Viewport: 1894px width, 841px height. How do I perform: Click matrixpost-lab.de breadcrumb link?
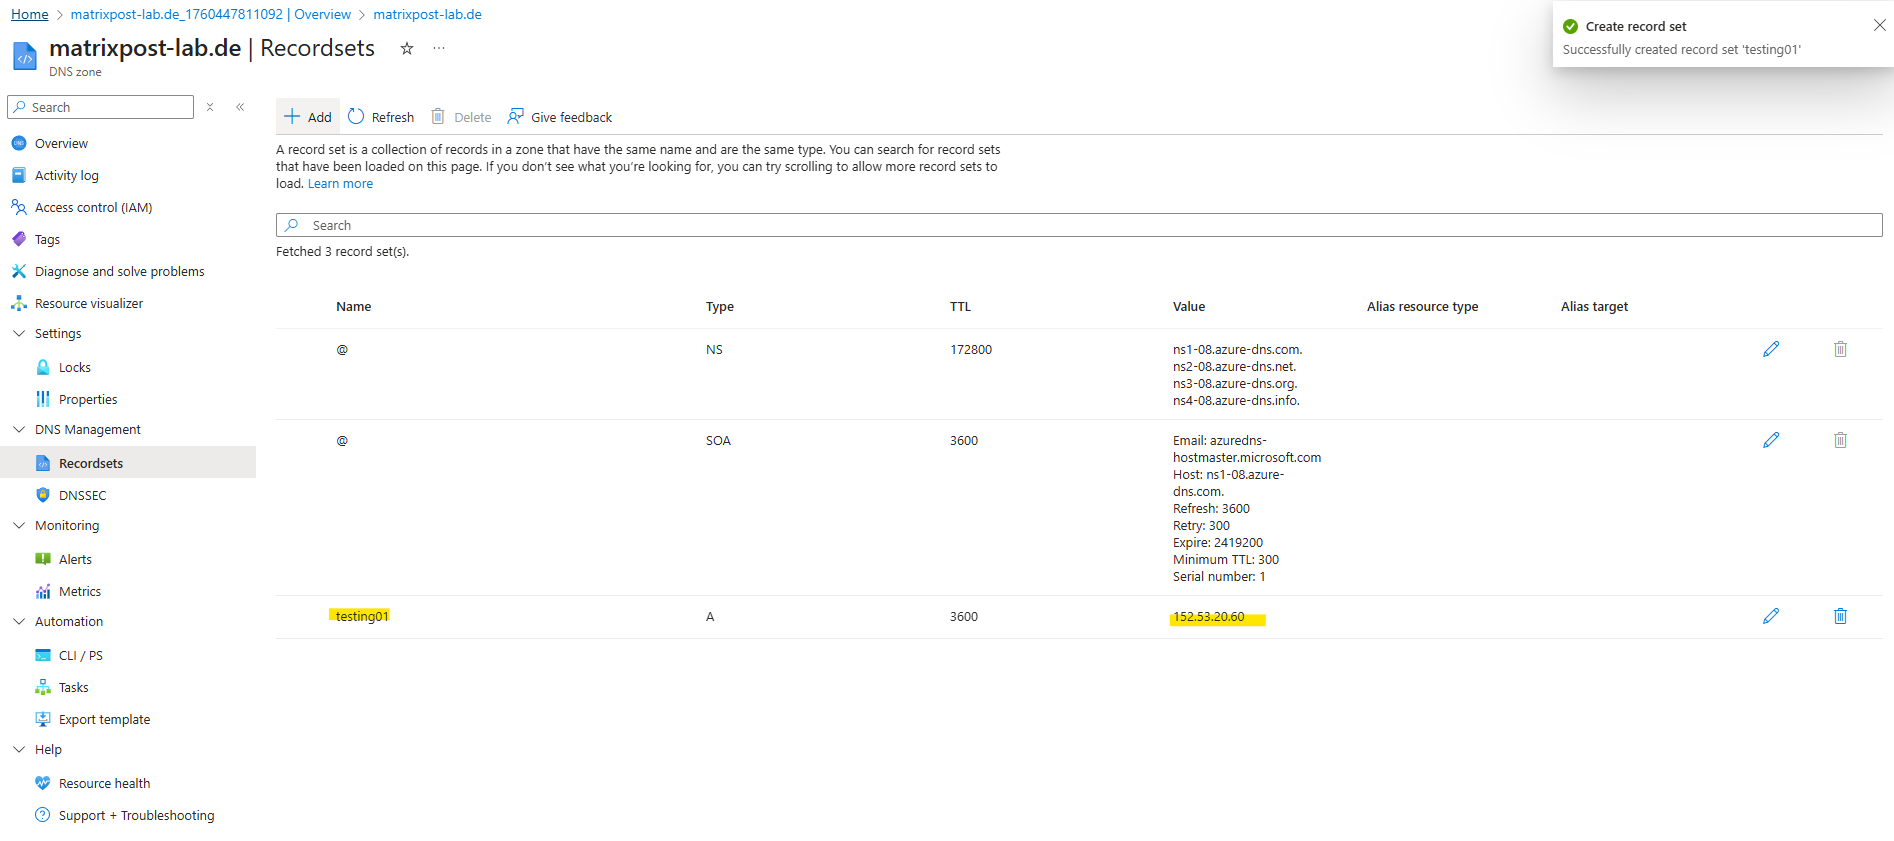point(427,14)
